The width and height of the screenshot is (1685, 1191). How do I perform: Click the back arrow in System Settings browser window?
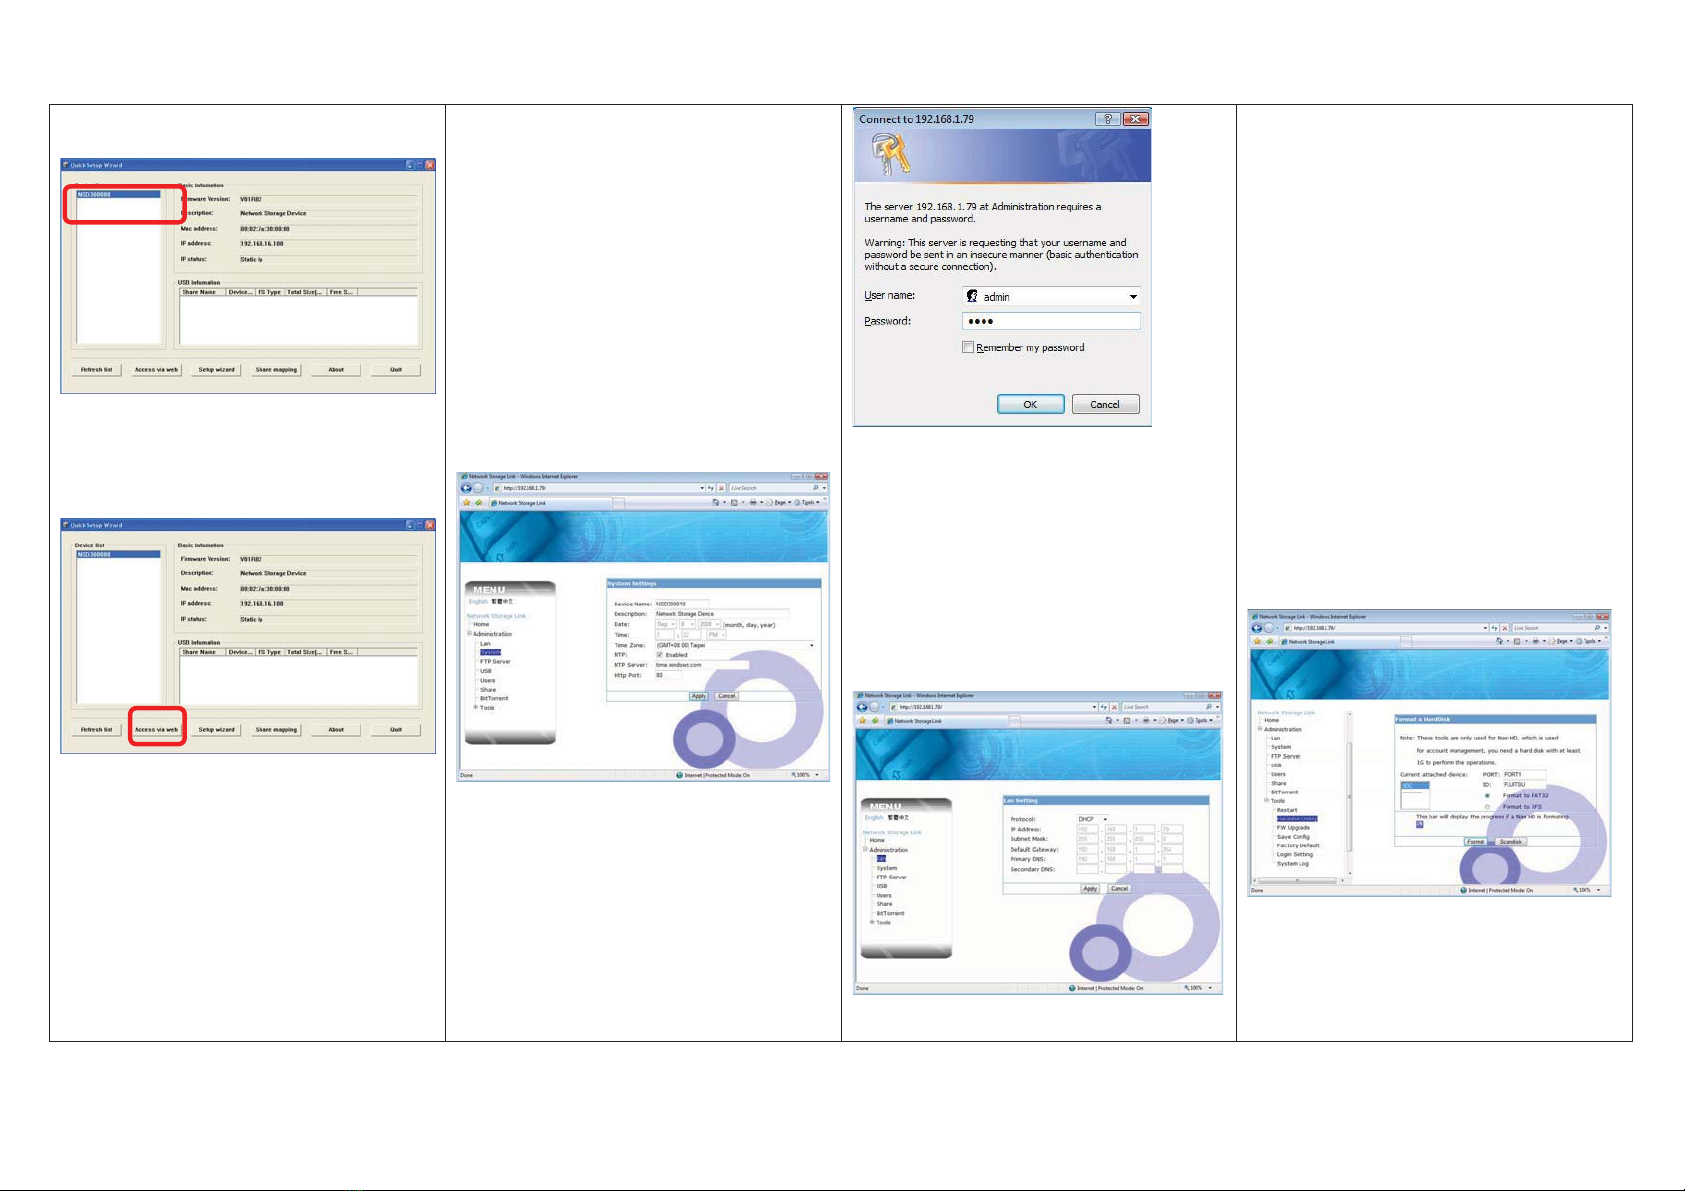(x=466, y=488)
